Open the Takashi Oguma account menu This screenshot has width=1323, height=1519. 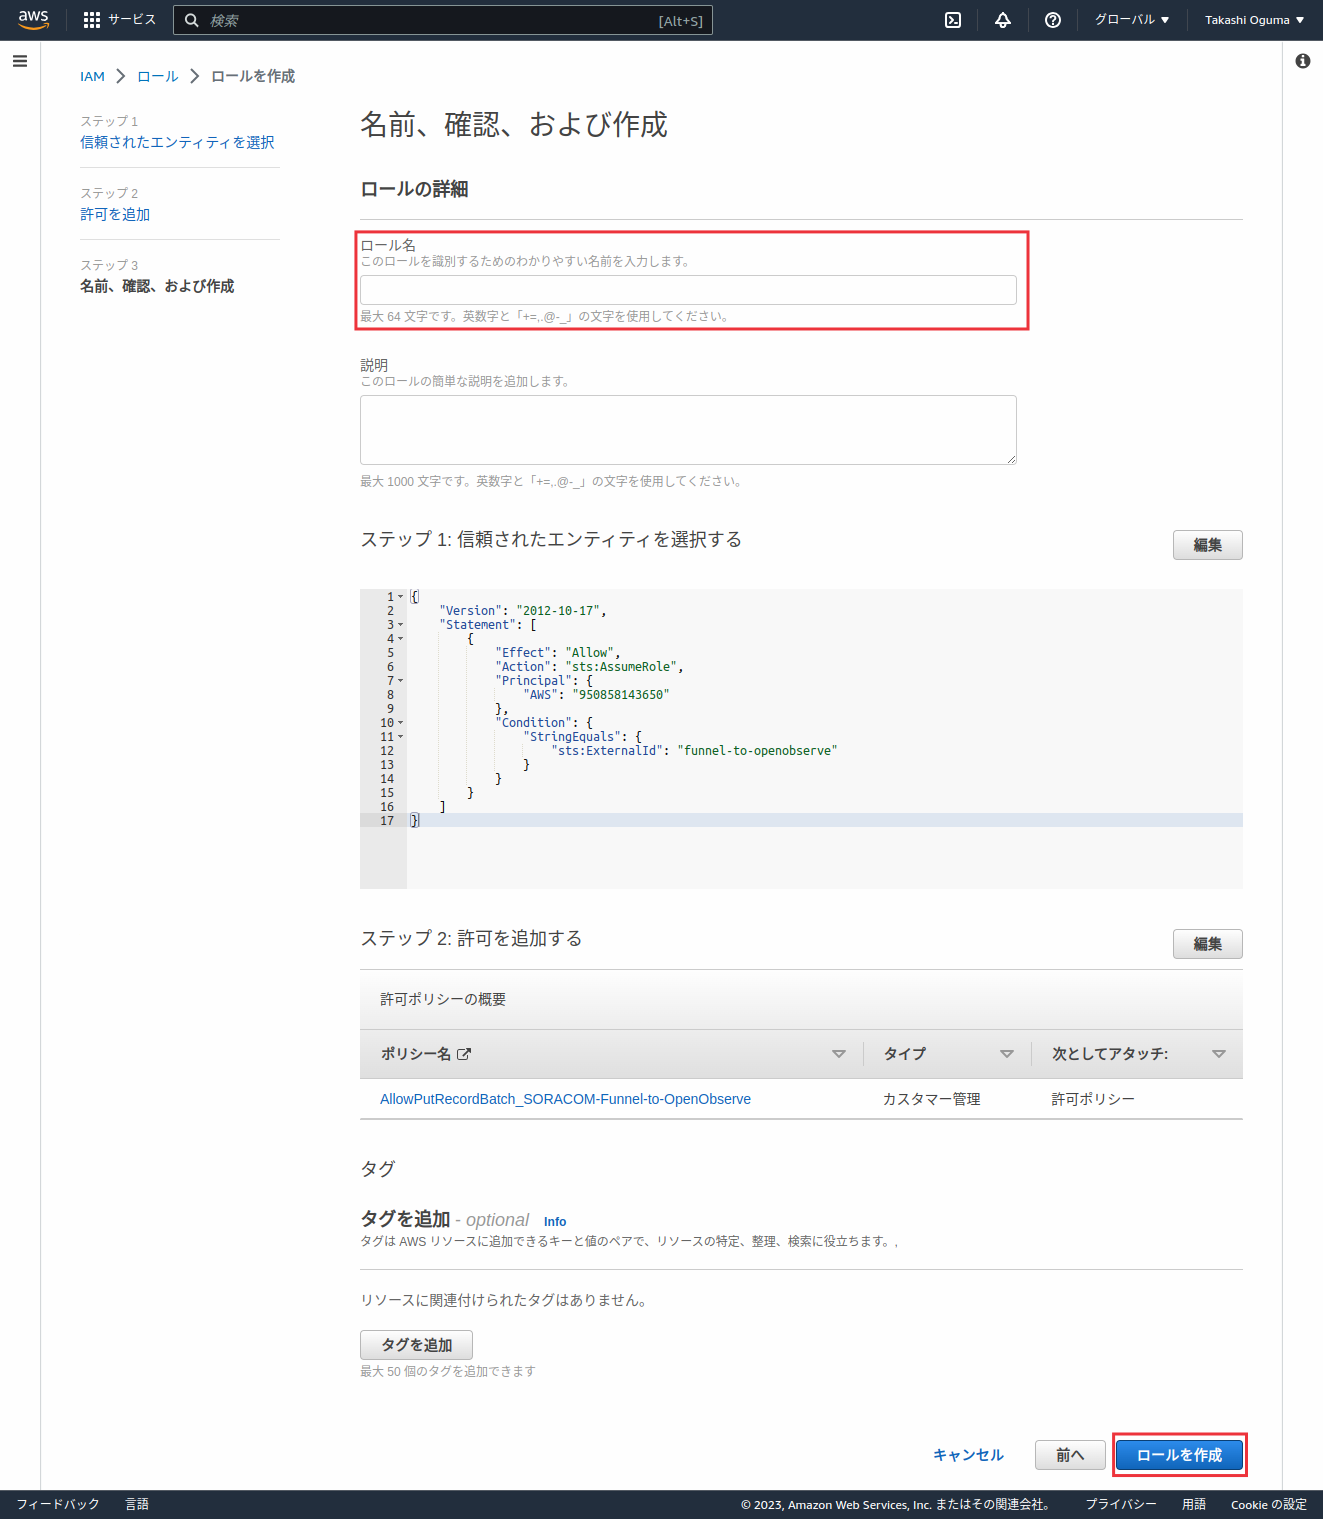click(x=1254, y=20)
